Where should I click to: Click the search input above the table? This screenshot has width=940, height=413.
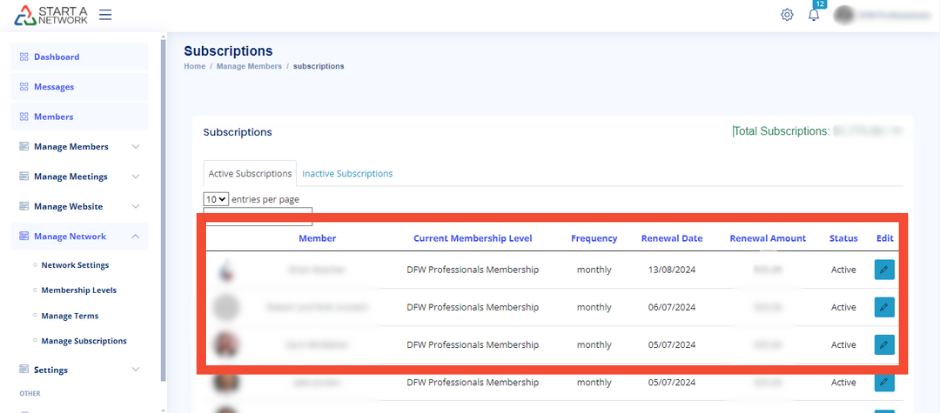click(x=258, y=216)
